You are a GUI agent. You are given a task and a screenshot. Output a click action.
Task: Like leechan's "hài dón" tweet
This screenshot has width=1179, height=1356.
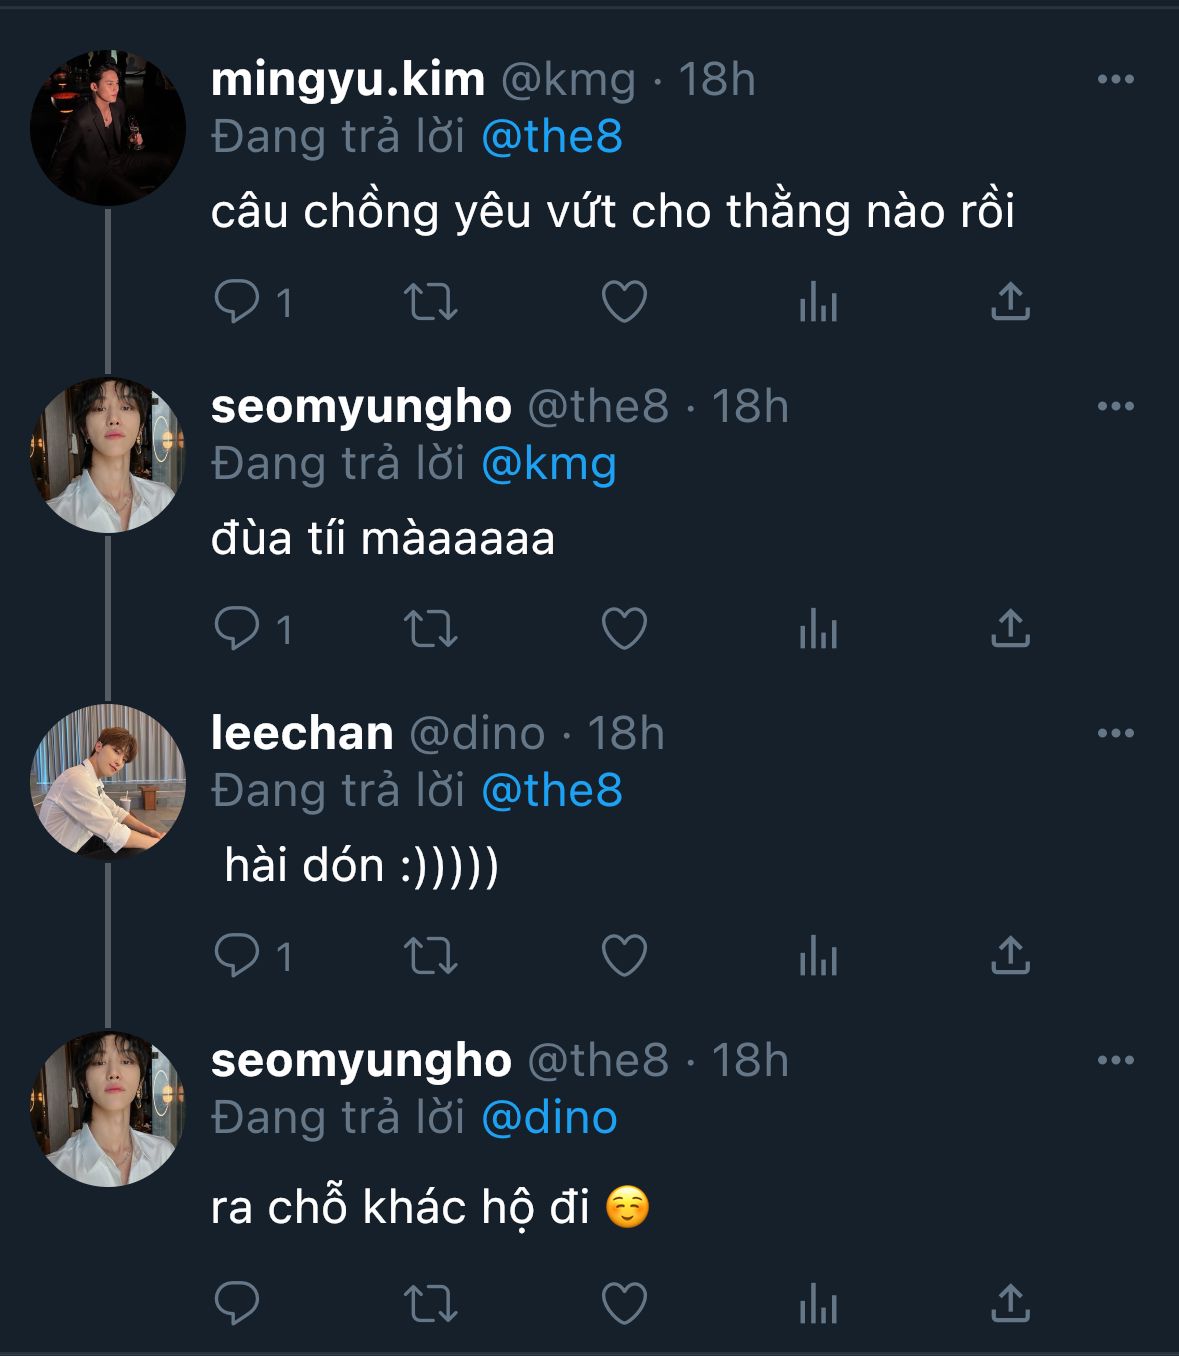point(624,956)
